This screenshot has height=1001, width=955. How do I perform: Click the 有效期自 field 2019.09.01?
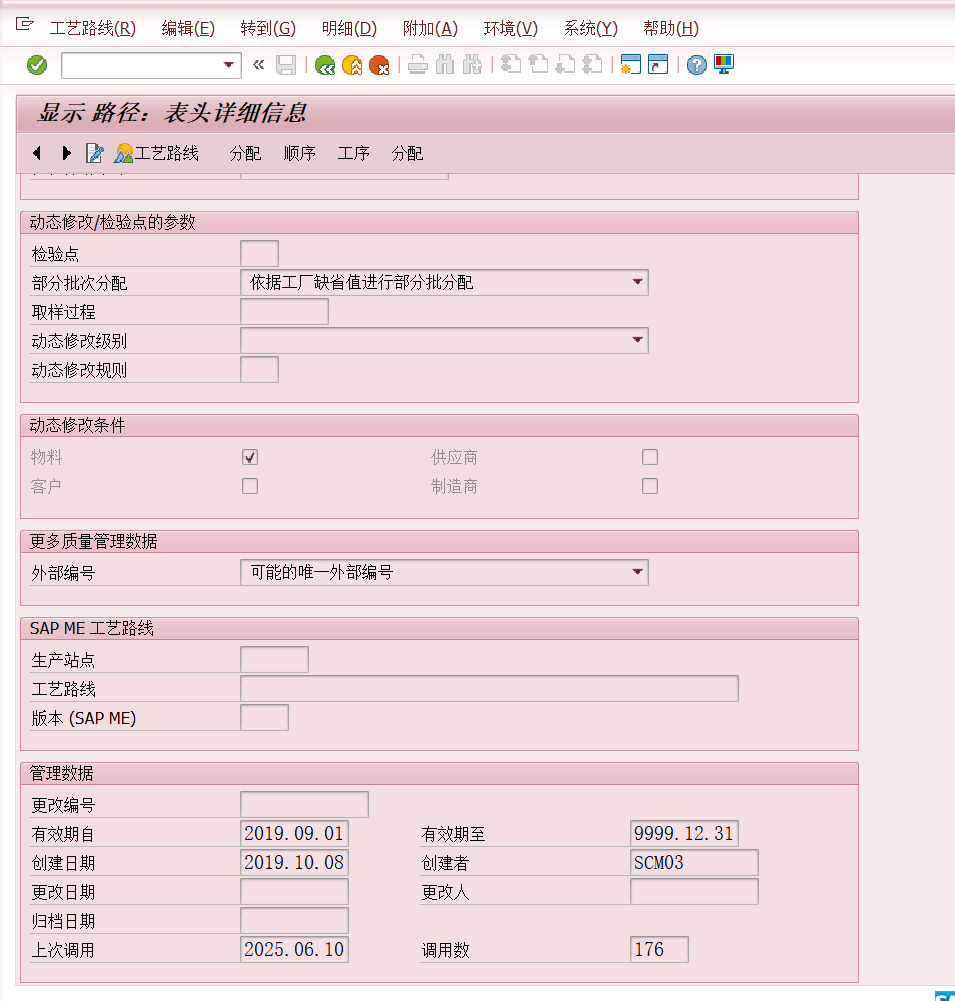(x=294, y=834)
